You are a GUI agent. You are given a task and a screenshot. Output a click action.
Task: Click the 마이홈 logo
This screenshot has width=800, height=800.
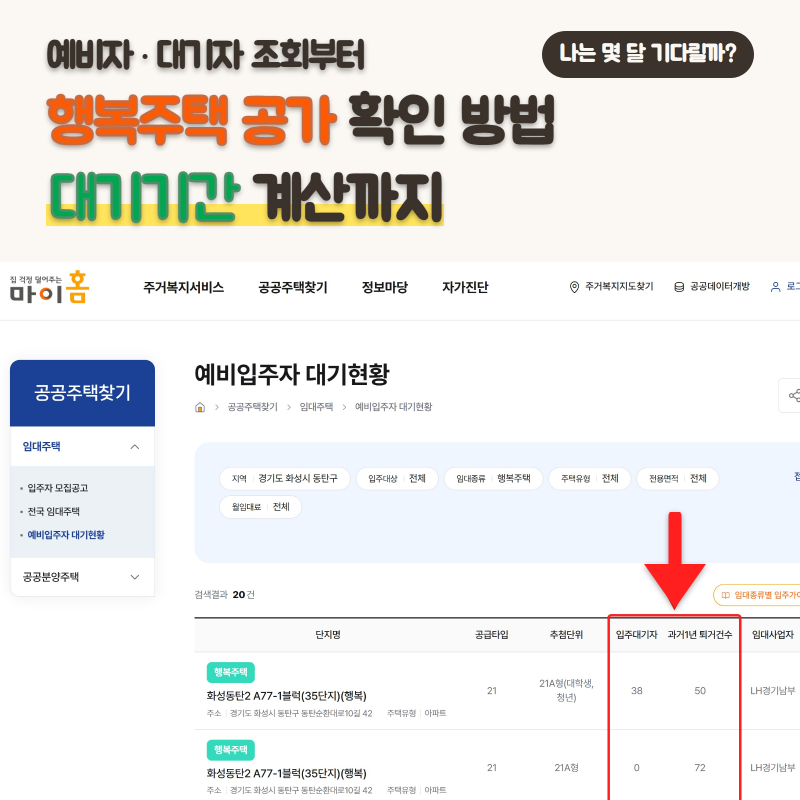pos(49,287)
